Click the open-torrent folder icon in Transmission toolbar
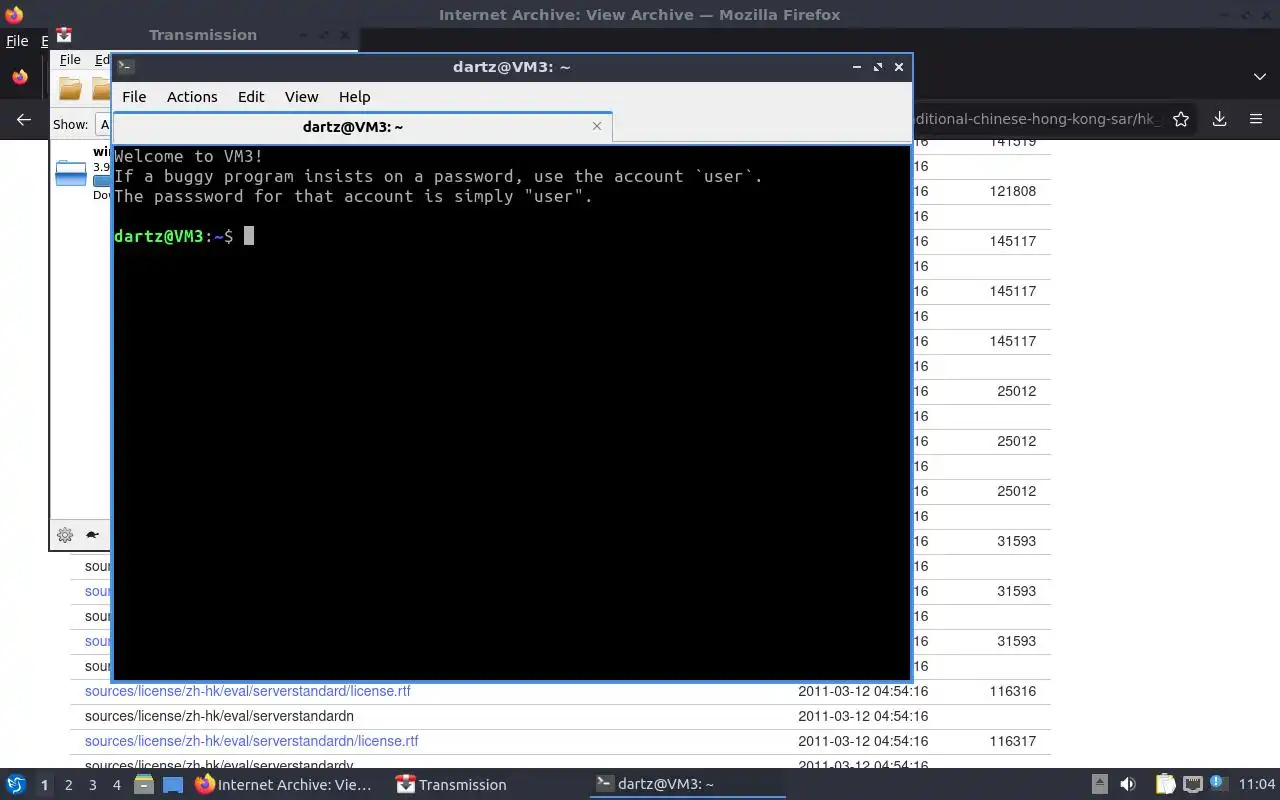Viewport: 1280px width, 800px height. [70, 89]
